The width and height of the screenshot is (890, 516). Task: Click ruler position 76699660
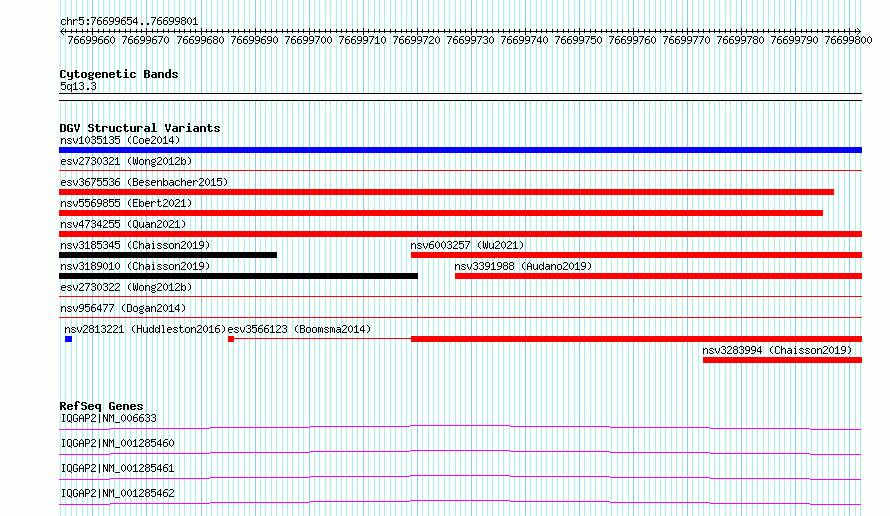tap(91, 40)
